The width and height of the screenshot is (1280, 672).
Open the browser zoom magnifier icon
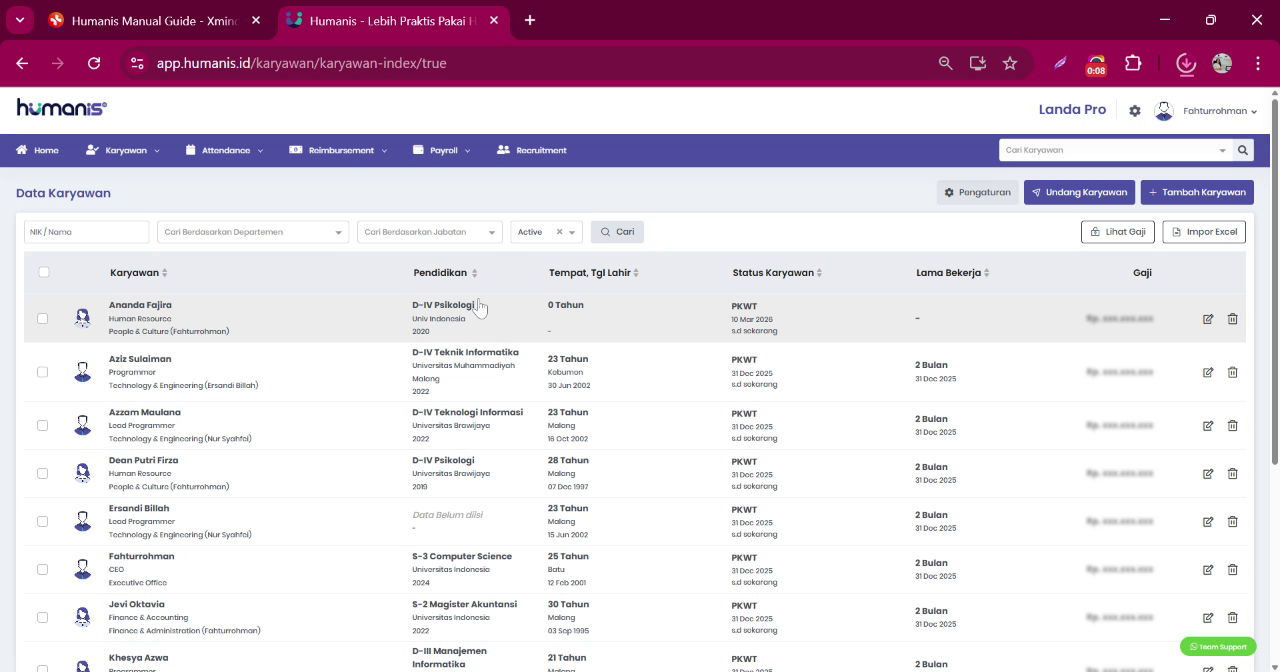tap(945, 63)
